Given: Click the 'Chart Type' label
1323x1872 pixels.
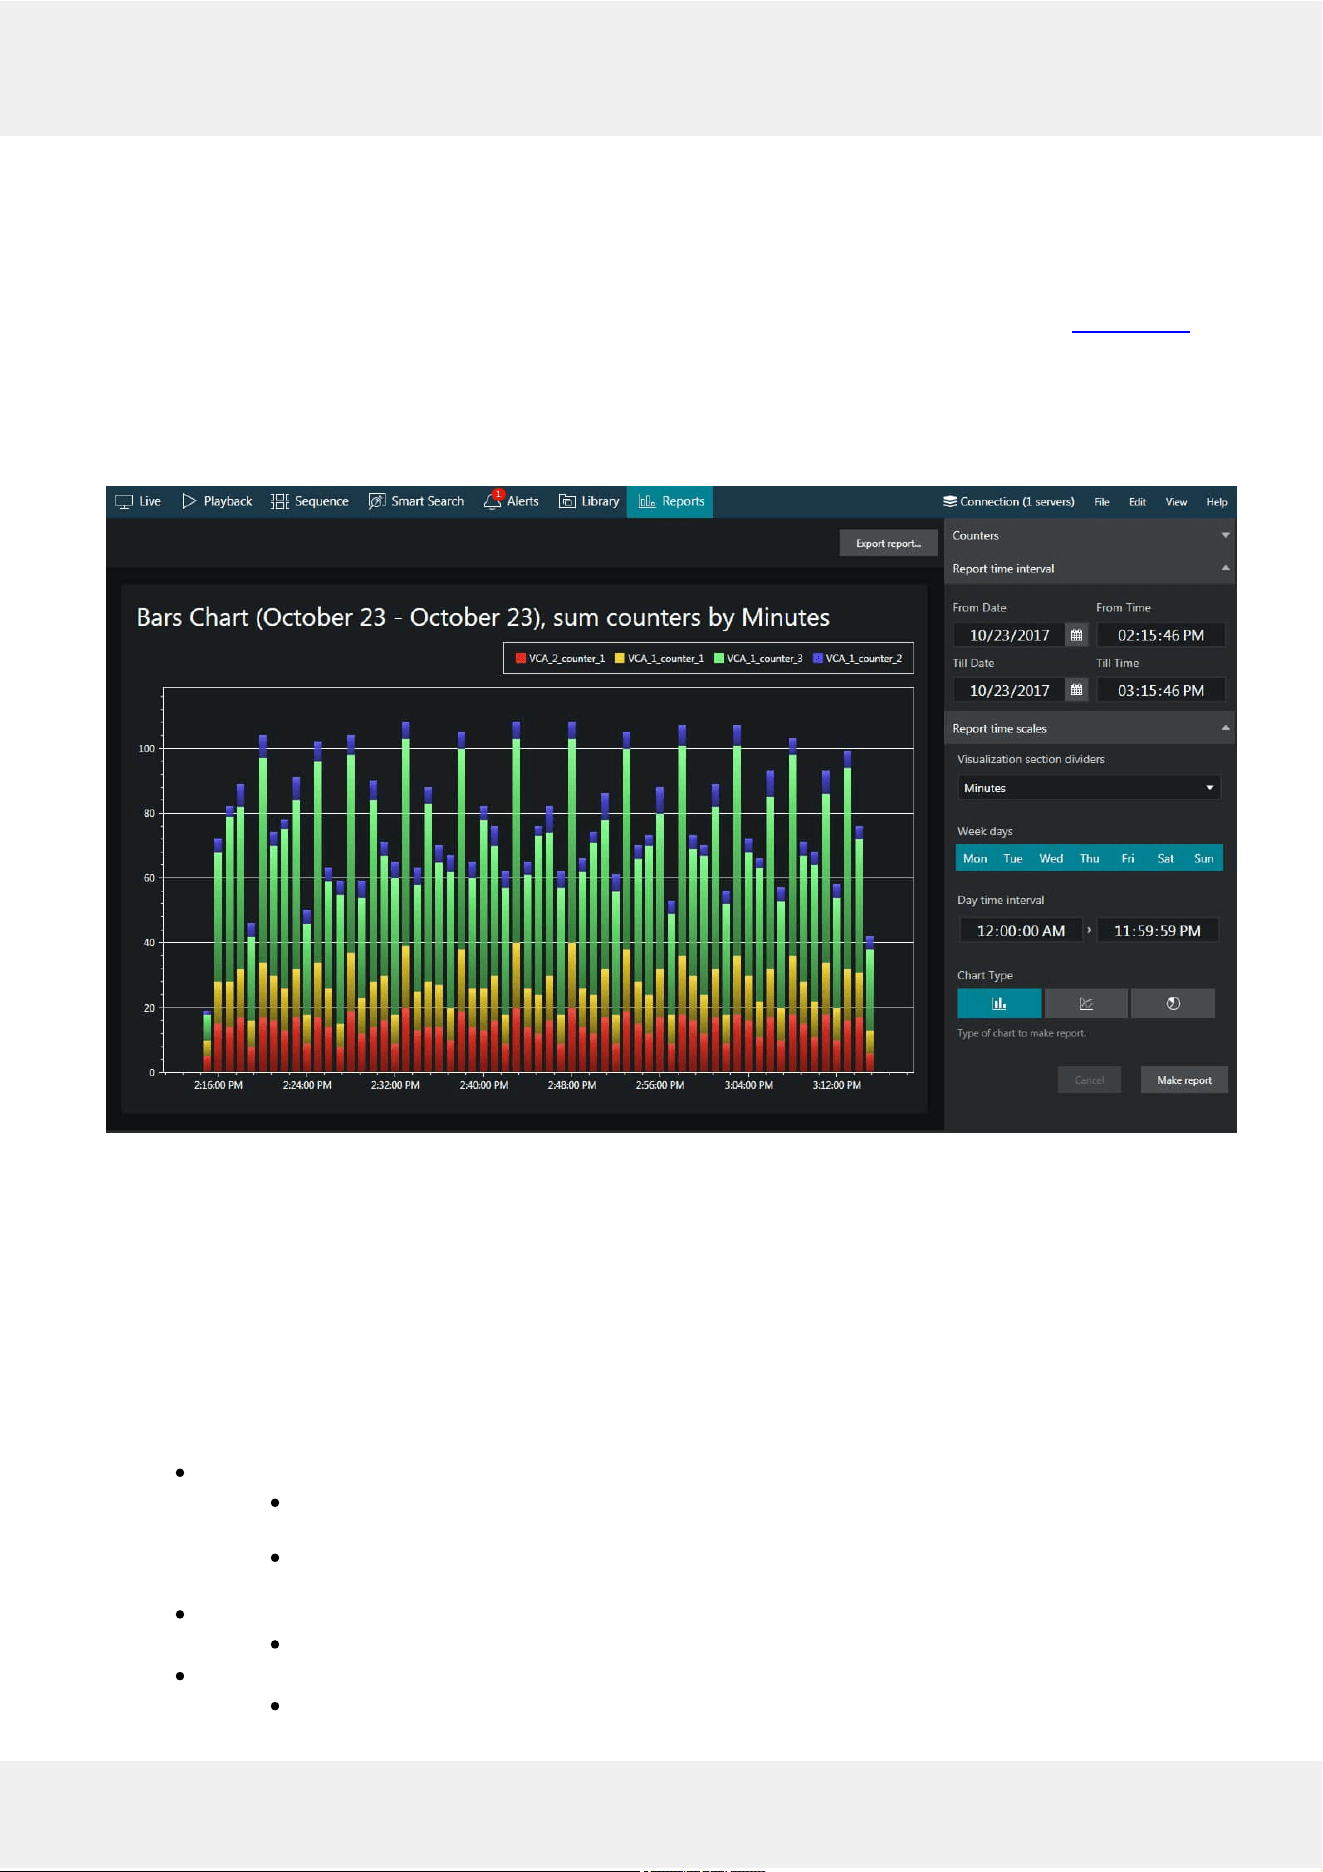Looking at the screenshot, I should click(985, 975).
